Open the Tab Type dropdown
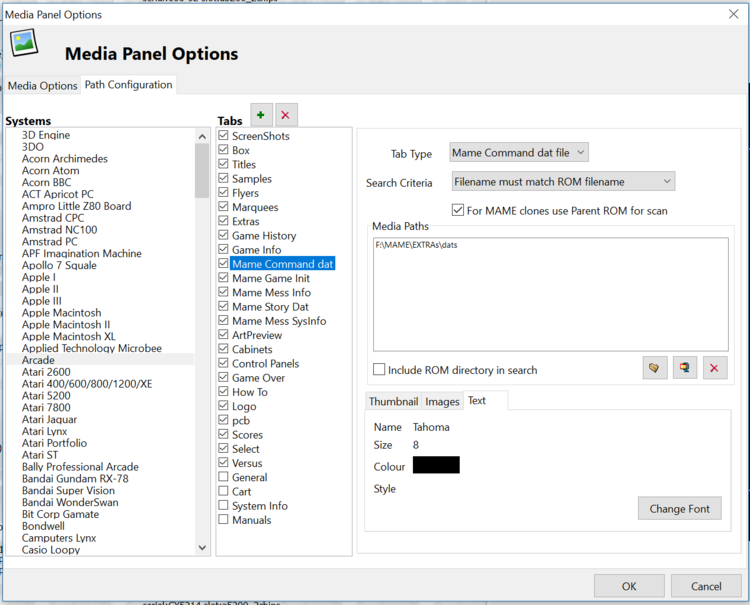The image size is (750, 605). tap(519, 153)
